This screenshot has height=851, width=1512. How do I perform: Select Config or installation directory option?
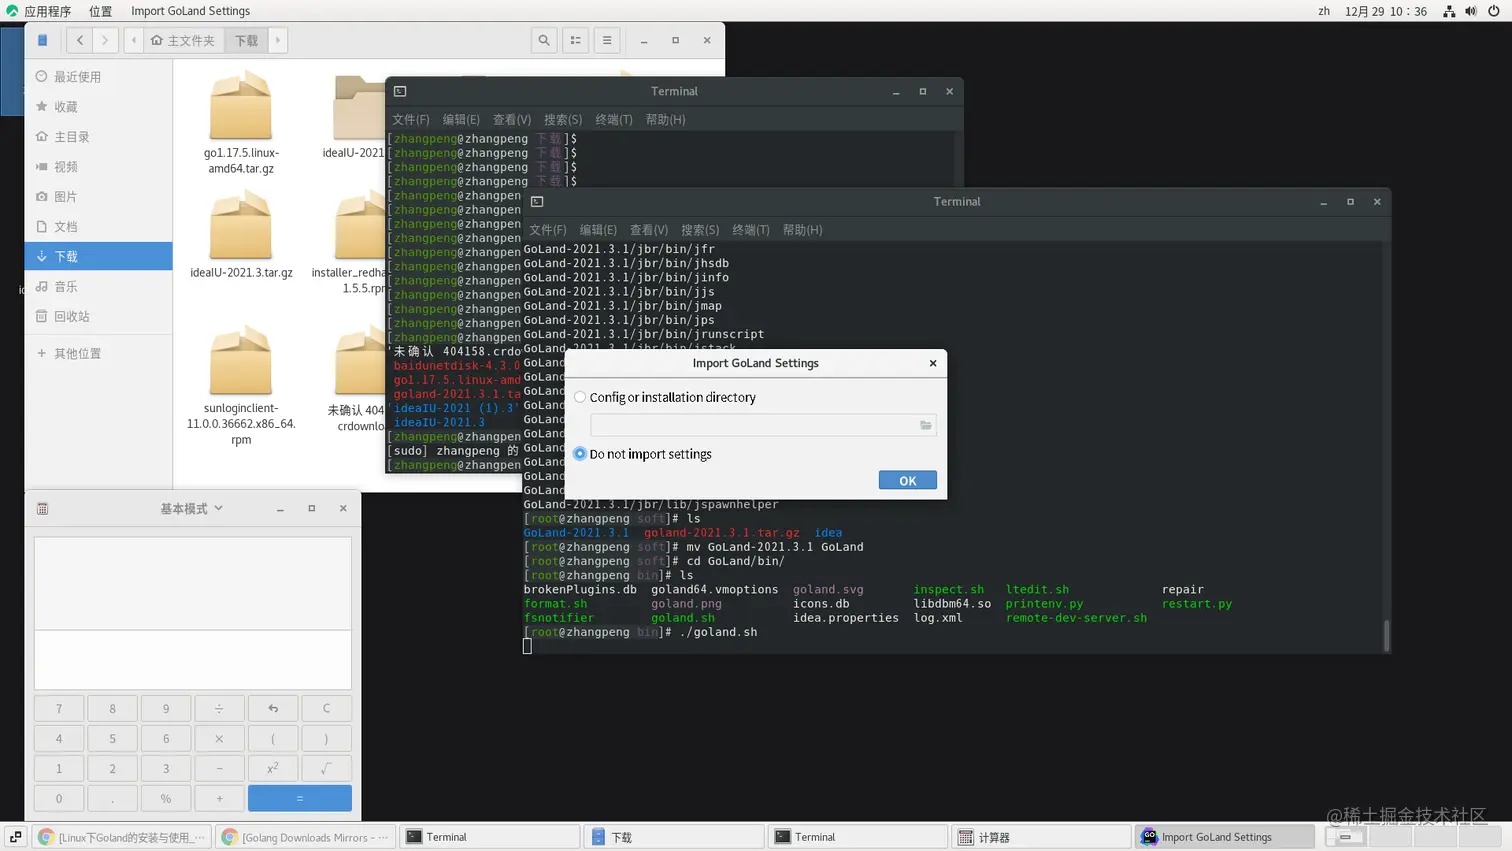click(x=580, y=397)
